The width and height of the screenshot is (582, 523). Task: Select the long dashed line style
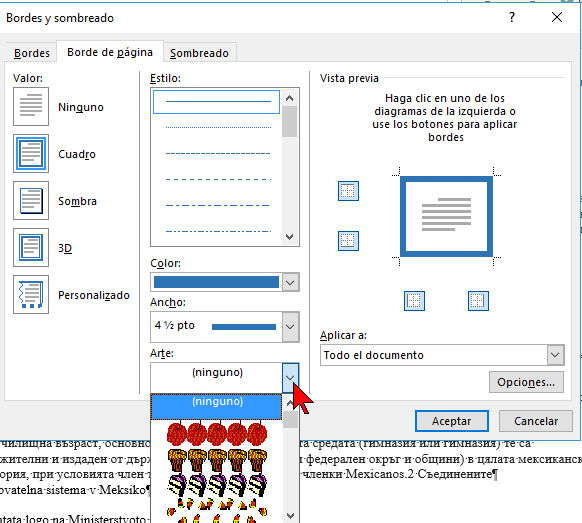(218, 179)
